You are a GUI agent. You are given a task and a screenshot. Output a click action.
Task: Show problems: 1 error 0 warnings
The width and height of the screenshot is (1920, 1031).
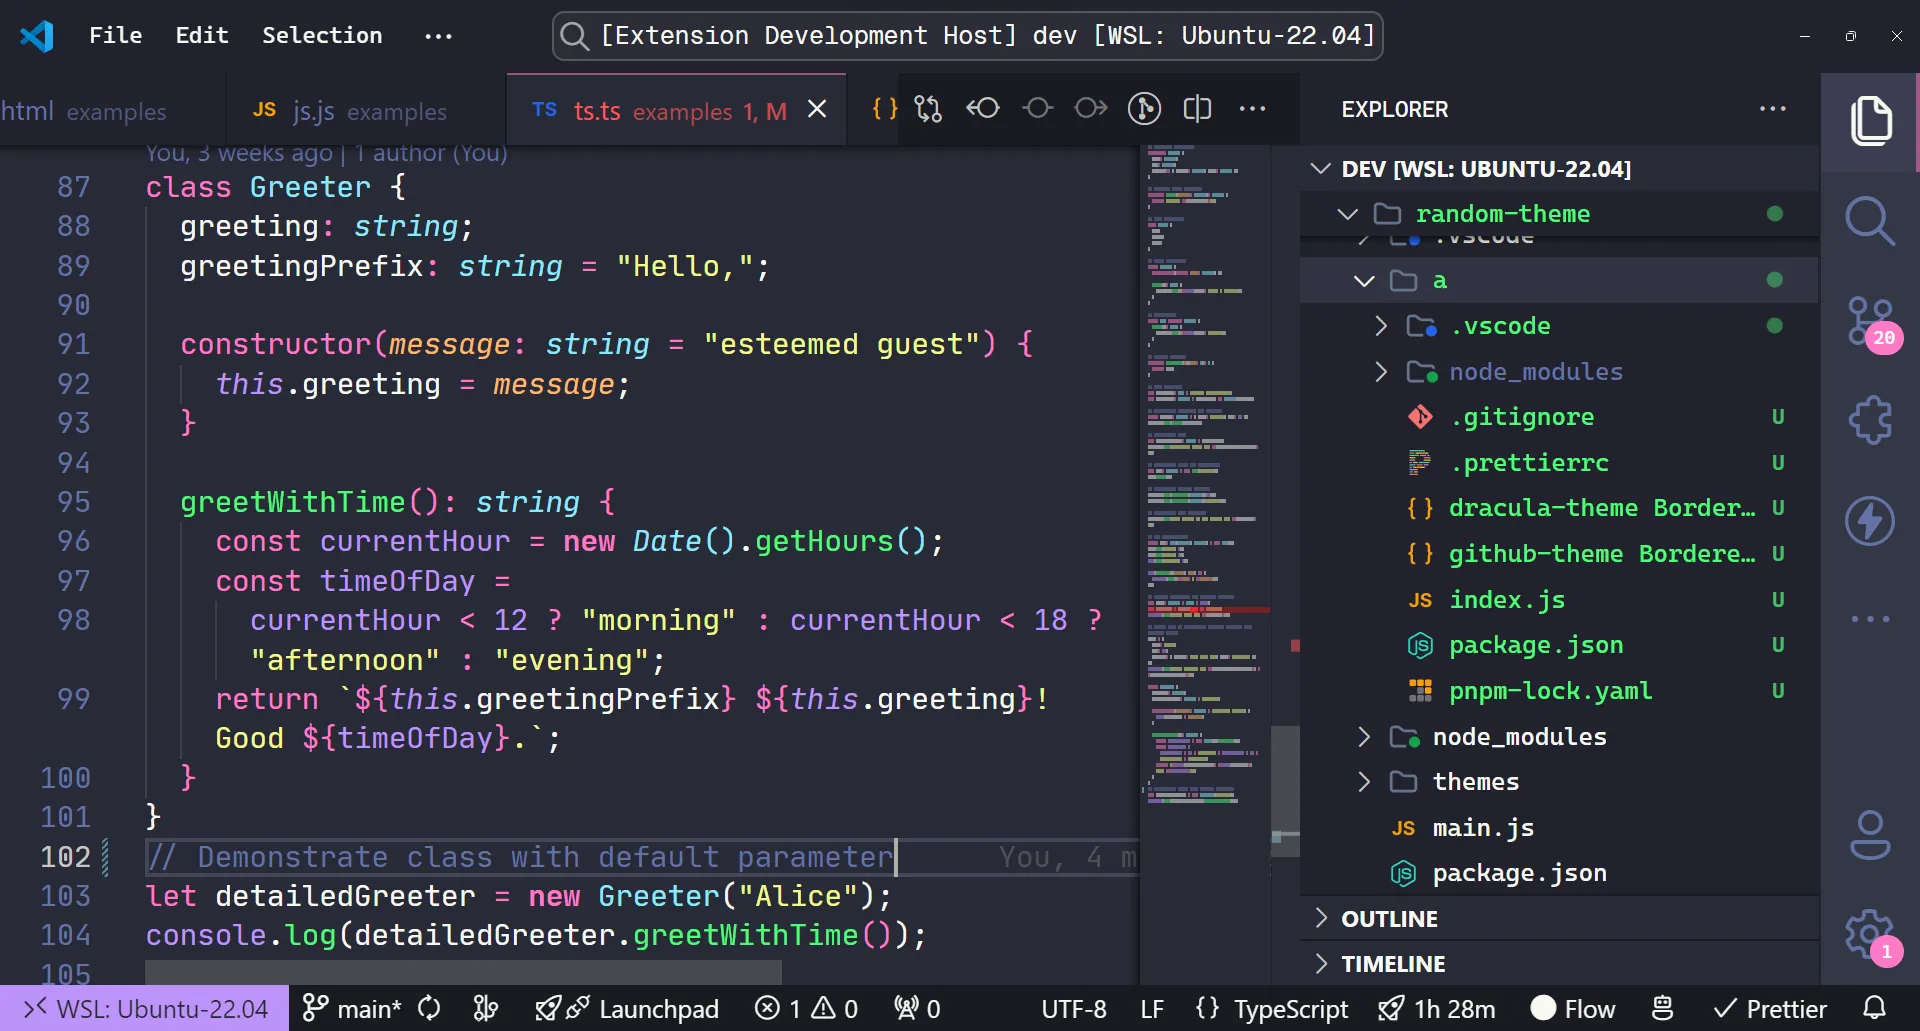coord(806,1008)
